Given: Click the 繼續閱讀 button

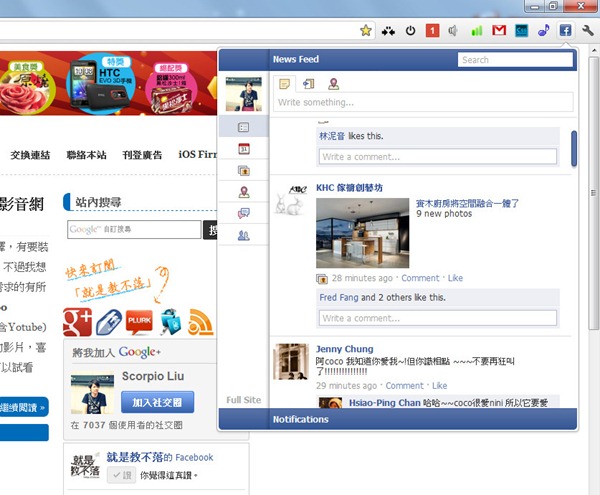Looking at the screenshot, I should coord(23,407).
